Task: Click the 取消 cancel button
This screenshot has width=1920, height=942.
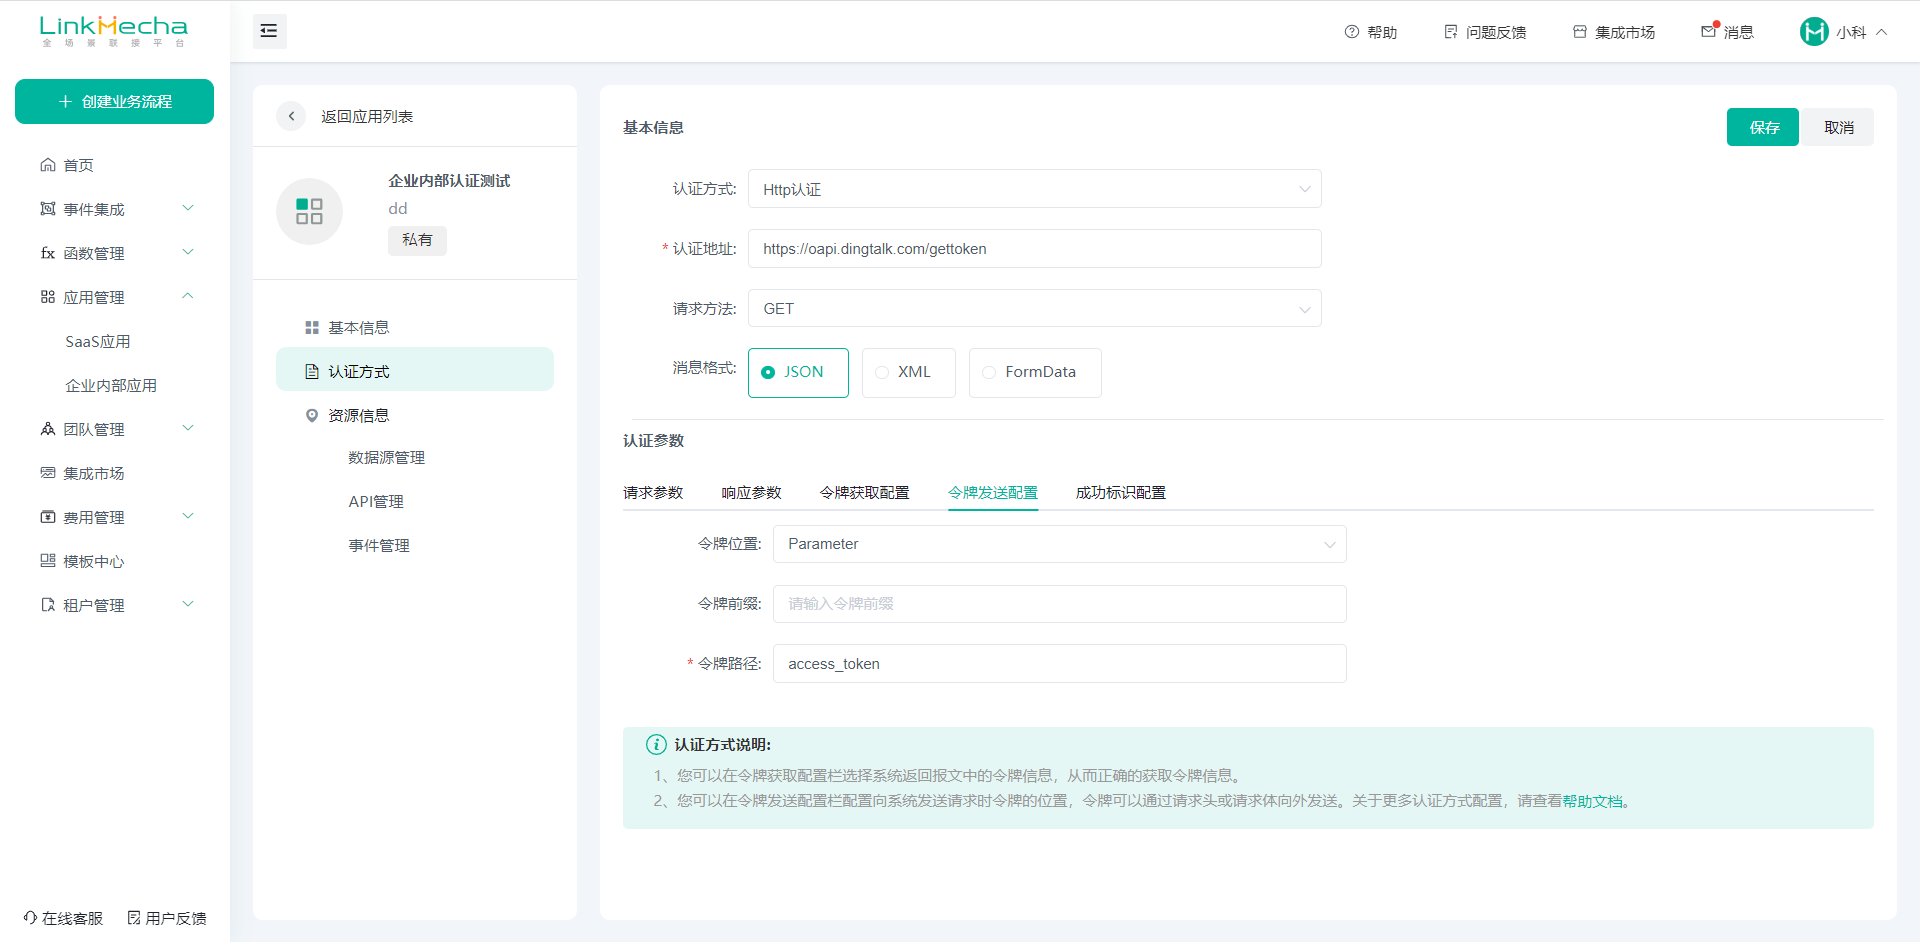Action: tap(1838, 127)
